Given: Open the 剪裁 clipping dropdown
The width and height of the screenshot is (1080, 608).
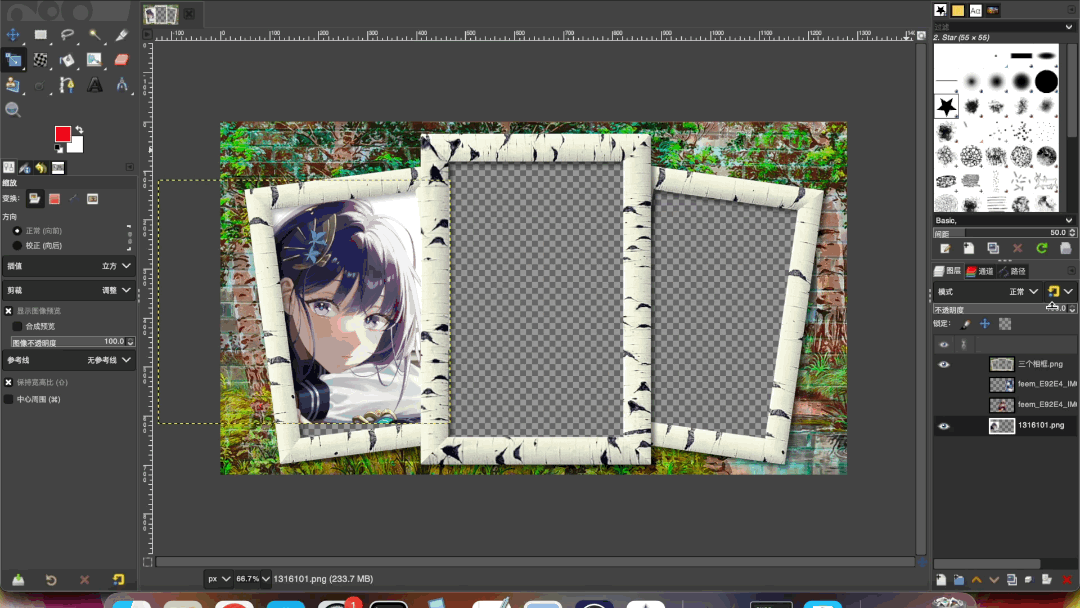Looking at the screenshot, I should pyautogui.click(x=69, y=291).
